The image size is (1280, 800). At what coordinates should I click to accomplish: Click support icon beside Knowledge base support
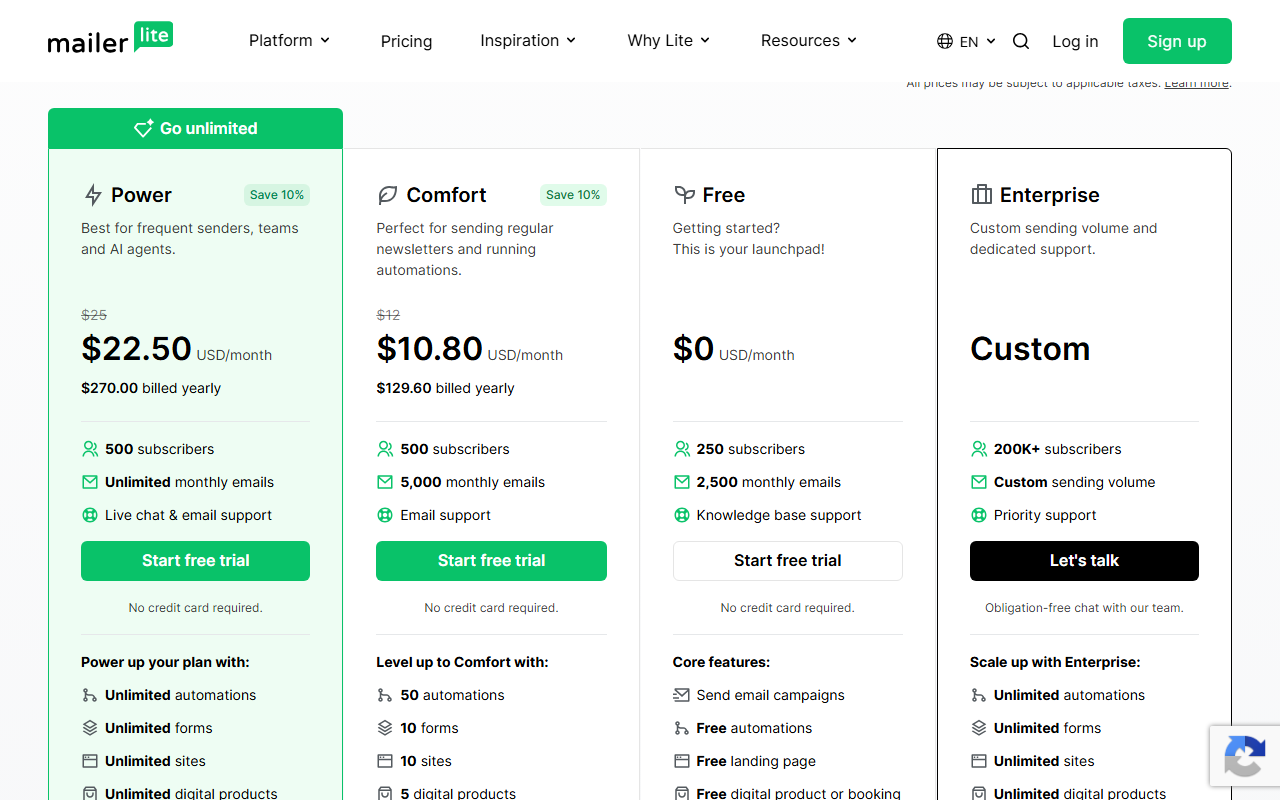click(682, 515)
